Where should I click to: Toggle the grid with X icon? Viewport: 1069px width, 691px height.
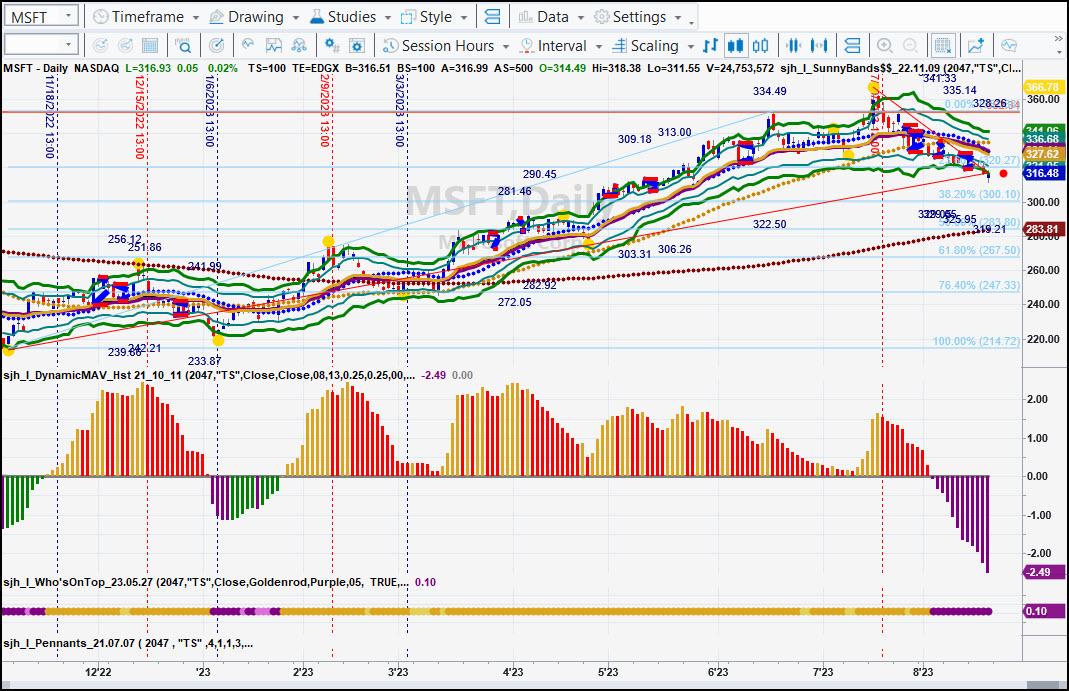943,46
